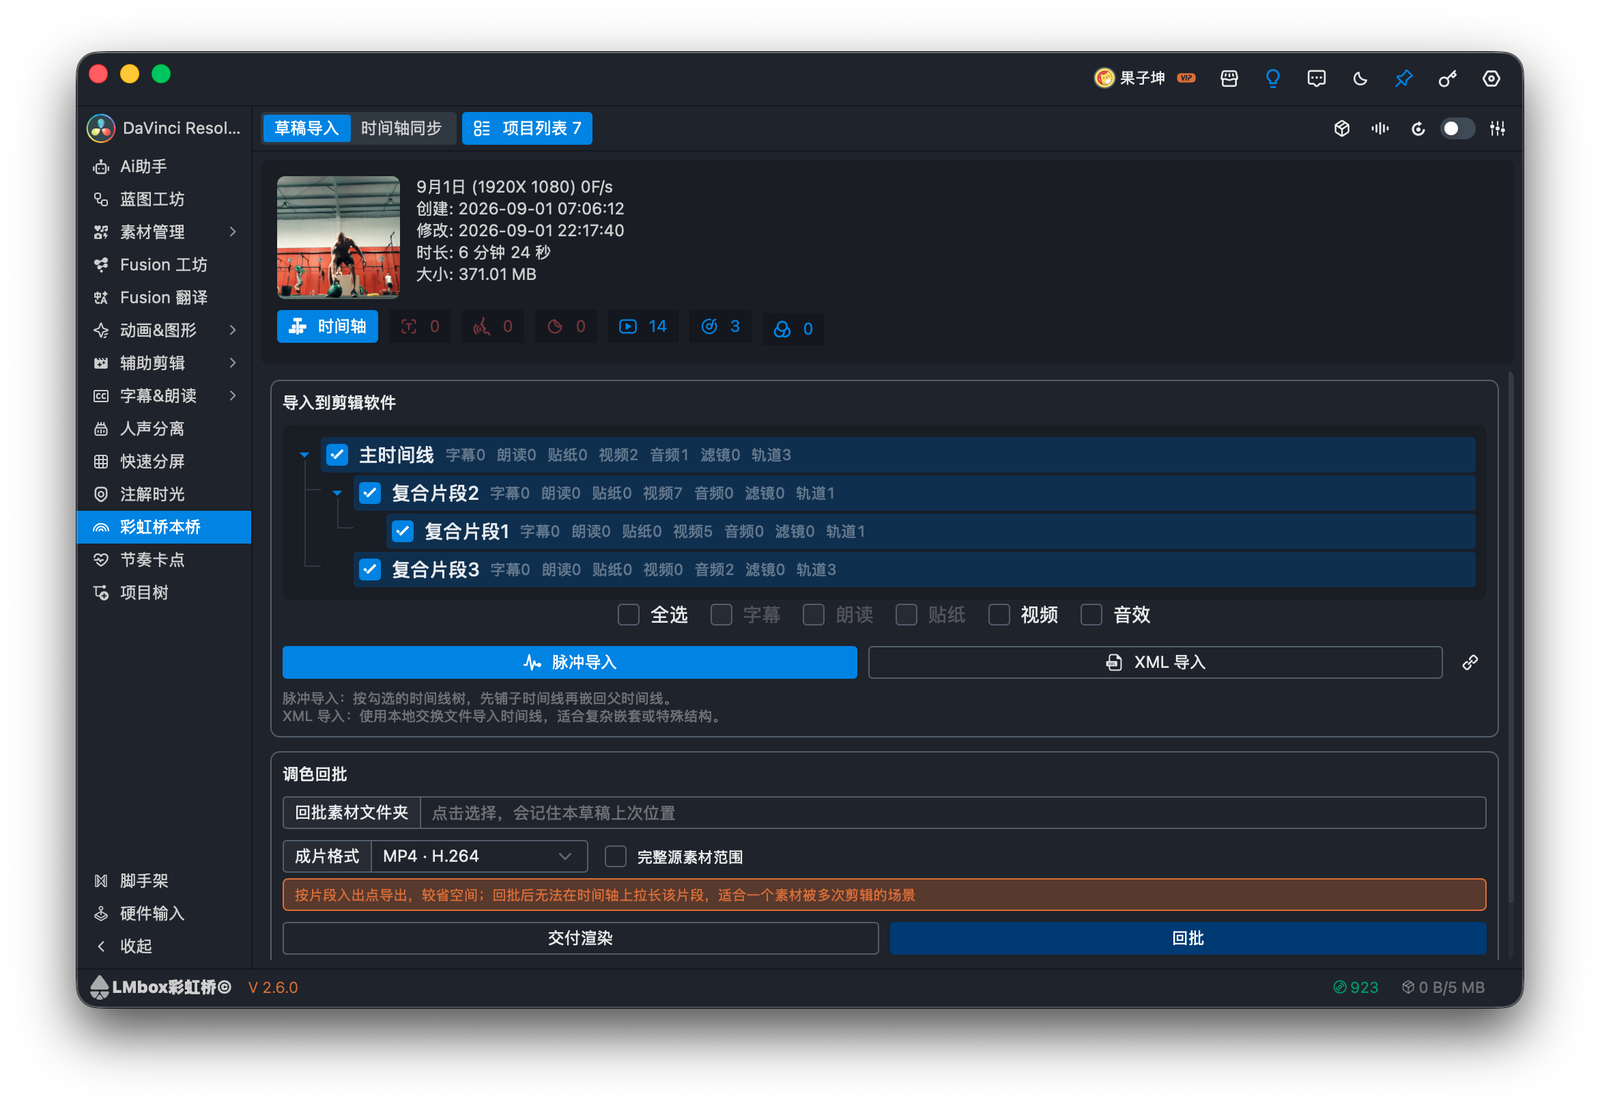Image resolution: width=1600 pixels, height=1109 pixels.
Task: Flip the toolbar toggle switch
Action: click(x=1456, y=128)
